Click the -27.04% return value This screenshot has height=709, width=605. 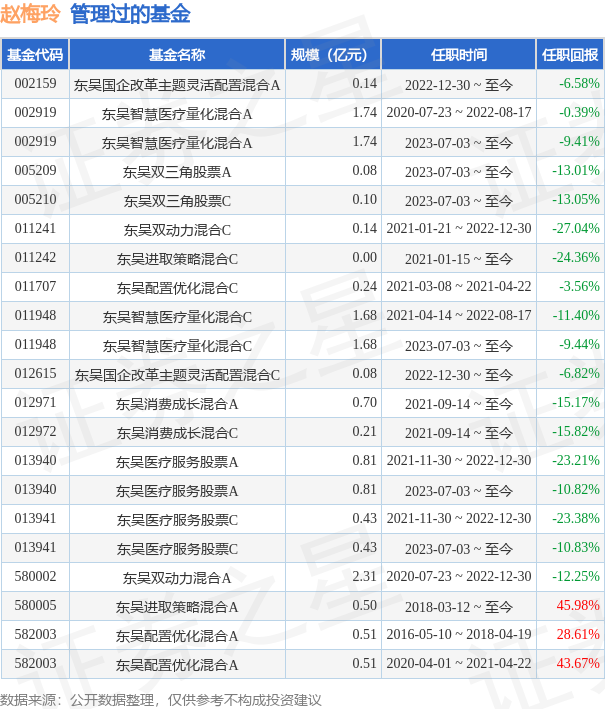pos(576,228)
